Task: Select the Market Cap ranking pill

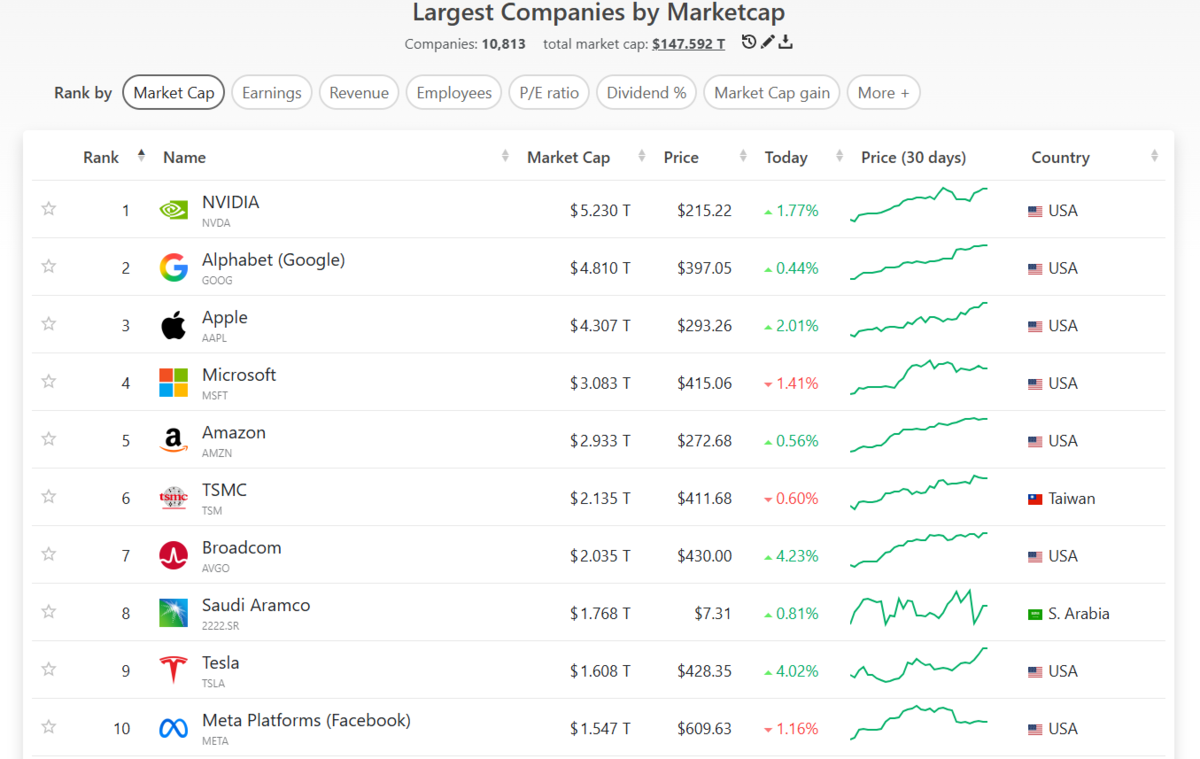Action: click(174, 93)
